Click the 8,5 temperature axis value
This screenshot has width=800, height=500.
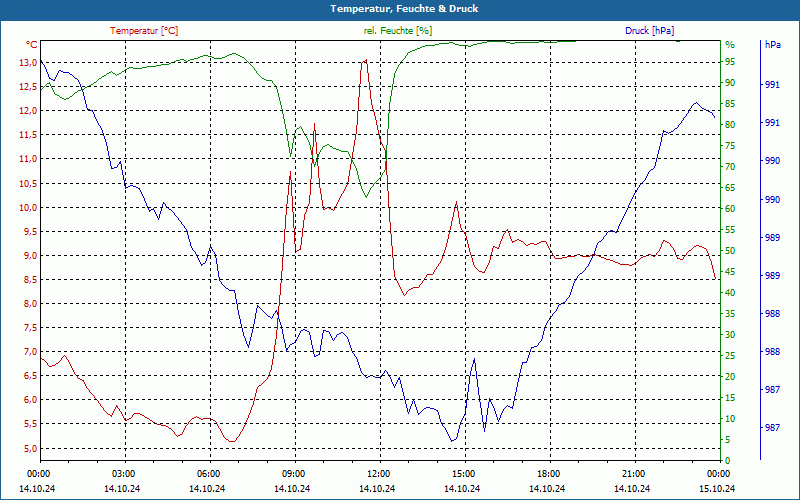click(30, 280)
